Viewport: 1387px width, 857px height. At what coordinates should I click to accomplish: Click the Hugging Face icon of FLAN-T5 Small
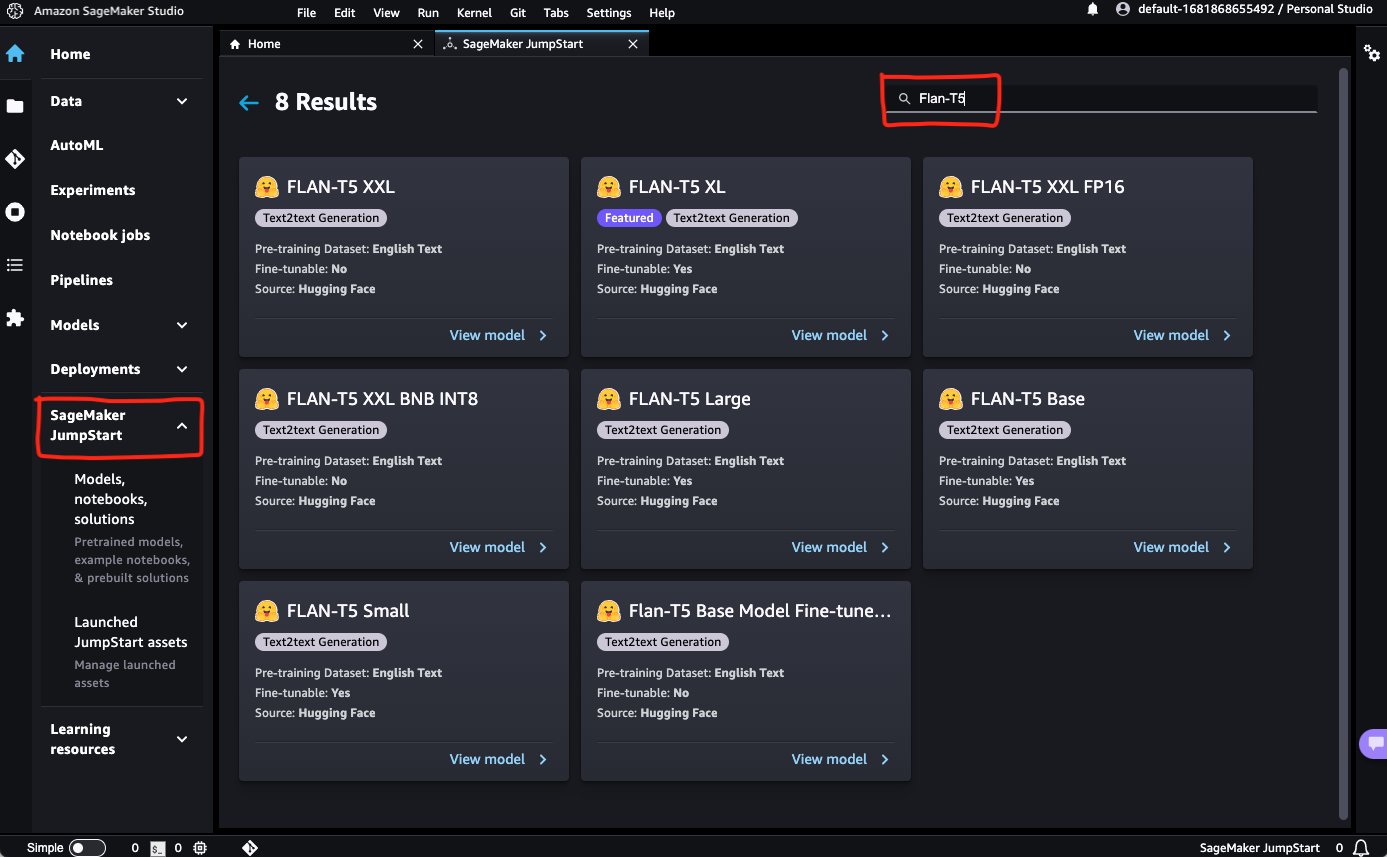point(266,611)
